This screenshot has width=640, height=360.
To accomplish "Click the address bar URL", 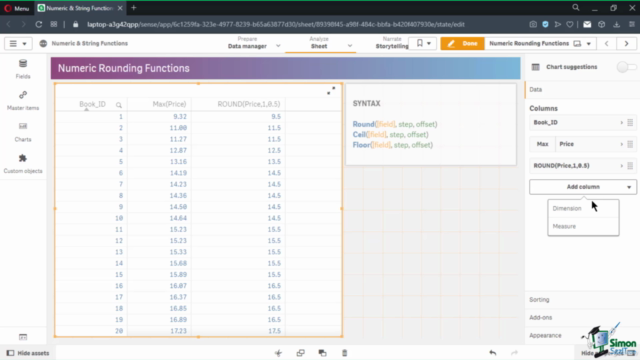I will tap(276, 24).
